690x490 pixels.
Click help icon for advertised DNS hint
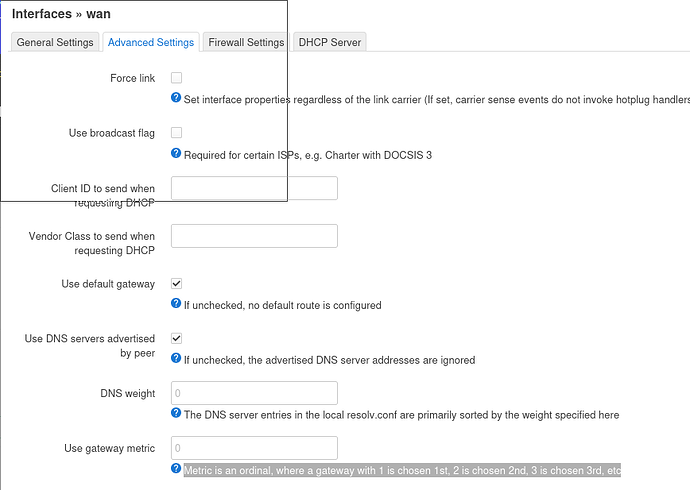tap(176, 358)
